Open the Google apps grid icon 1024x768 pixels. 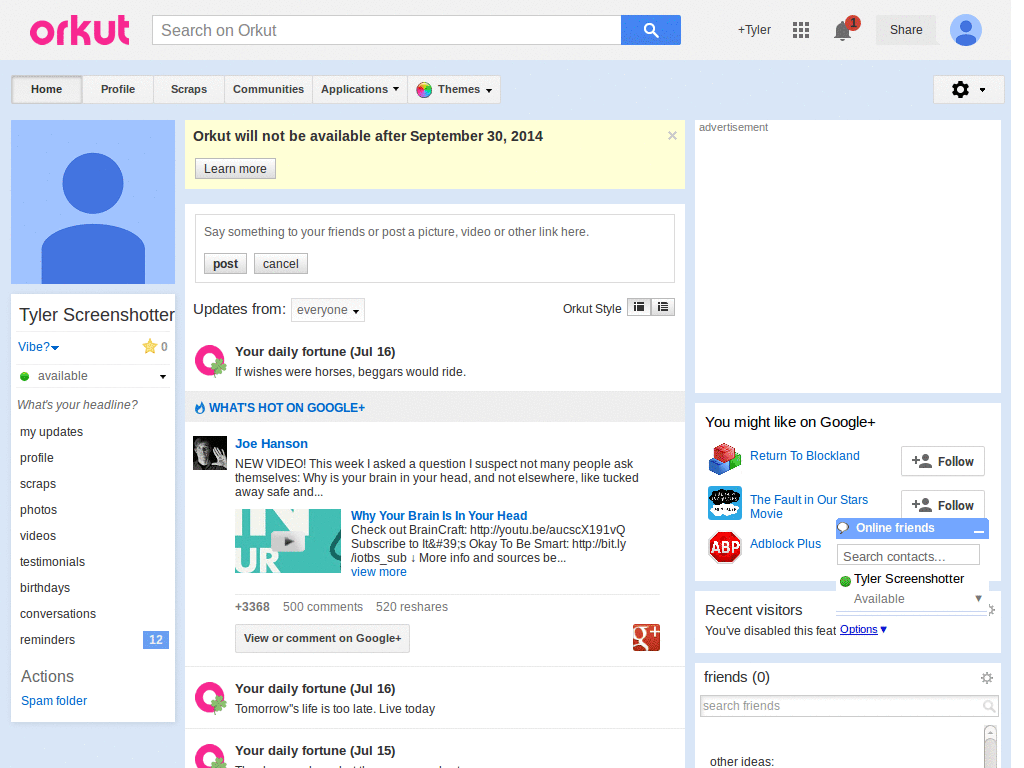[801, 30]
